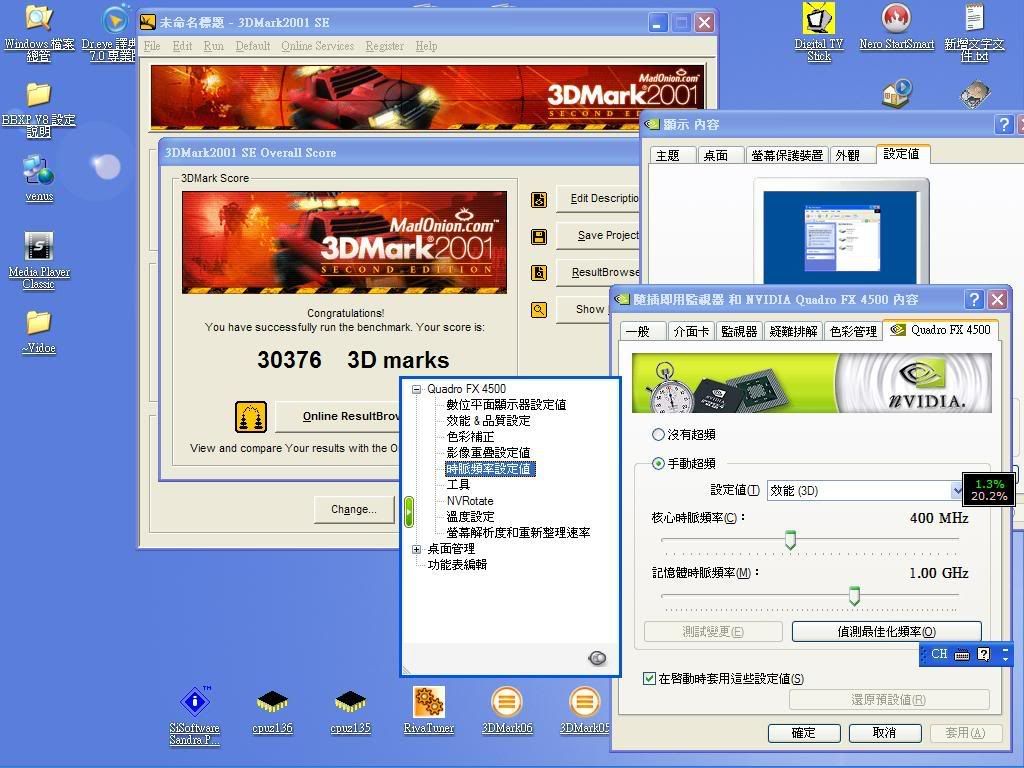The height and width of the screenshot is (768, 1024).
Task: Click the Change... button in 3DMark
Action: pyautogui.click(x=353, y=509)
